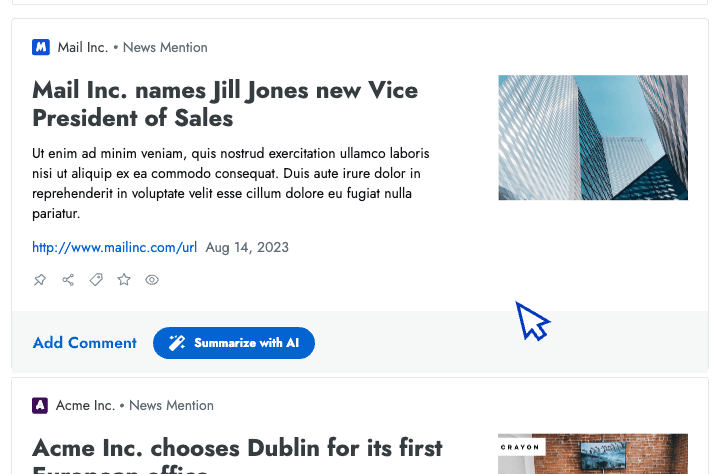The image size is (720, 474).
Task: Click the magic wand icon
Action: coord(177,343)
